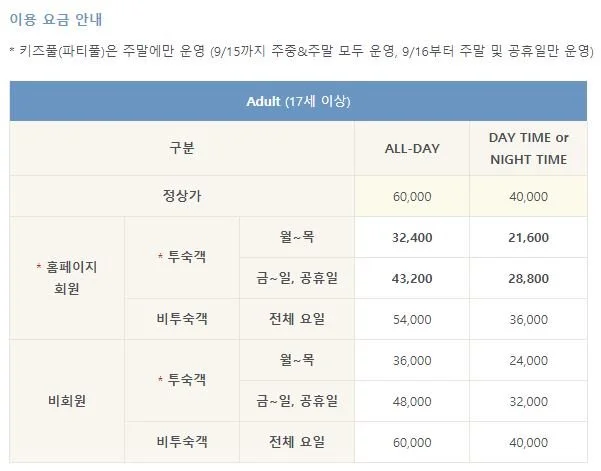This screenshot has height=471, width=601.
Task: Click the 21,600 day time price
Action: click(529, 237)
